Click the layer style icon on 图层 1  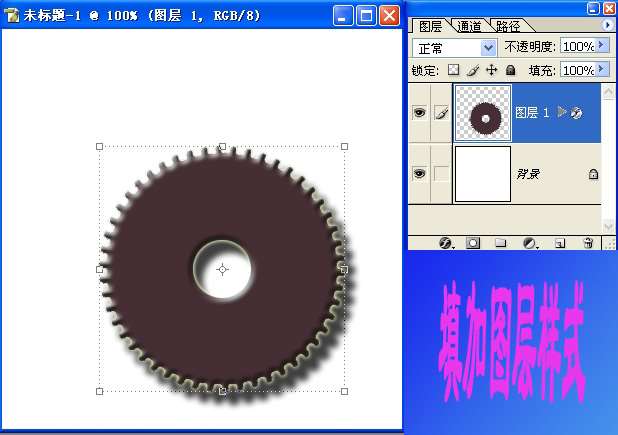[x=576, y=113]
